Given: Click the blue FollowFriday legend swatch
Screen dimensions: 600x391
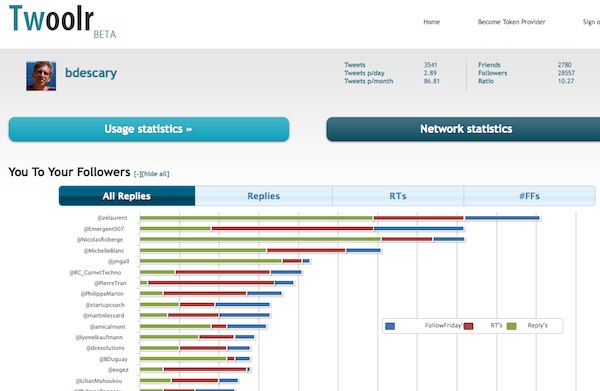Looking at the screenshot, I should pyautogui.click(x=390, y=326).
